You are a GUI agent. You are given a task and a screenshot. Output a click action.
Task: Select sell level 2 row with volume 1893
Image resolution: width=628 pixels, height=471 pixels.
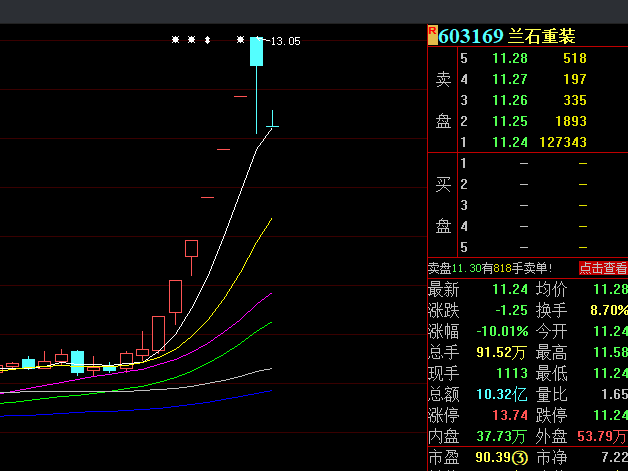tap(526, 121)
